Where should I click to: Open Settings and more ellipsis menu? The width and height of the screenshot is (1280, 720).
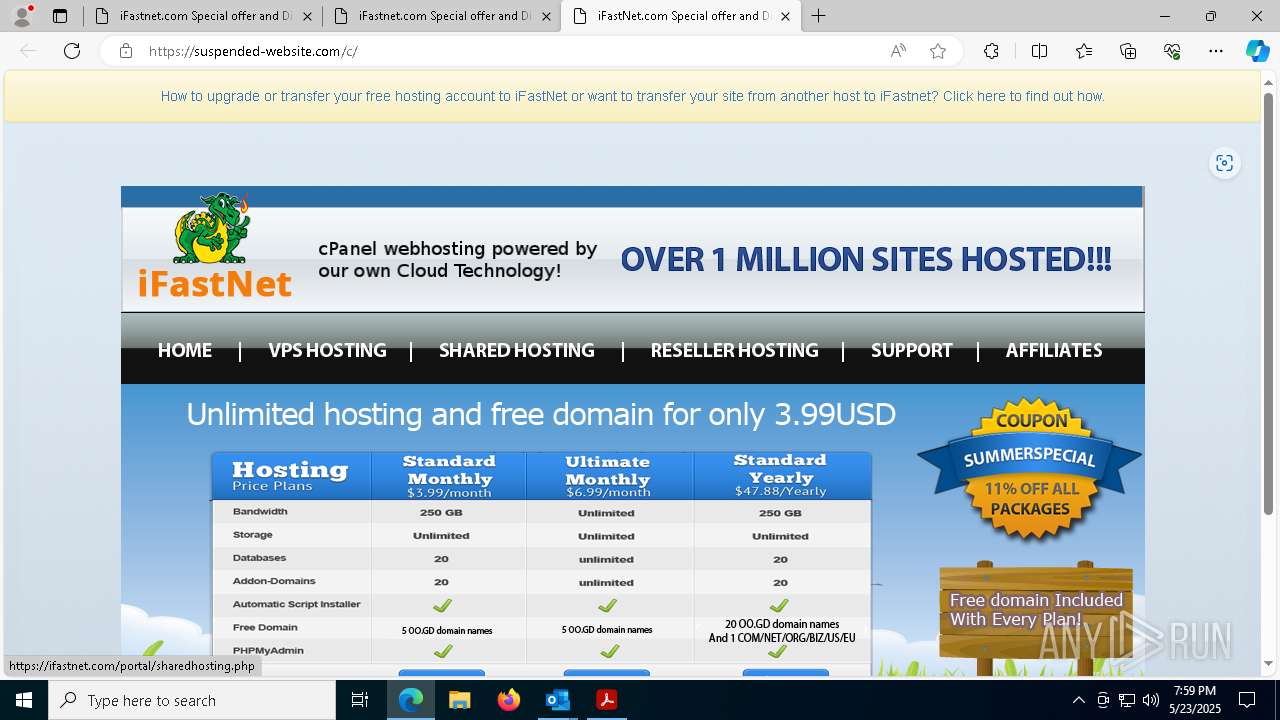[1216, 51]
